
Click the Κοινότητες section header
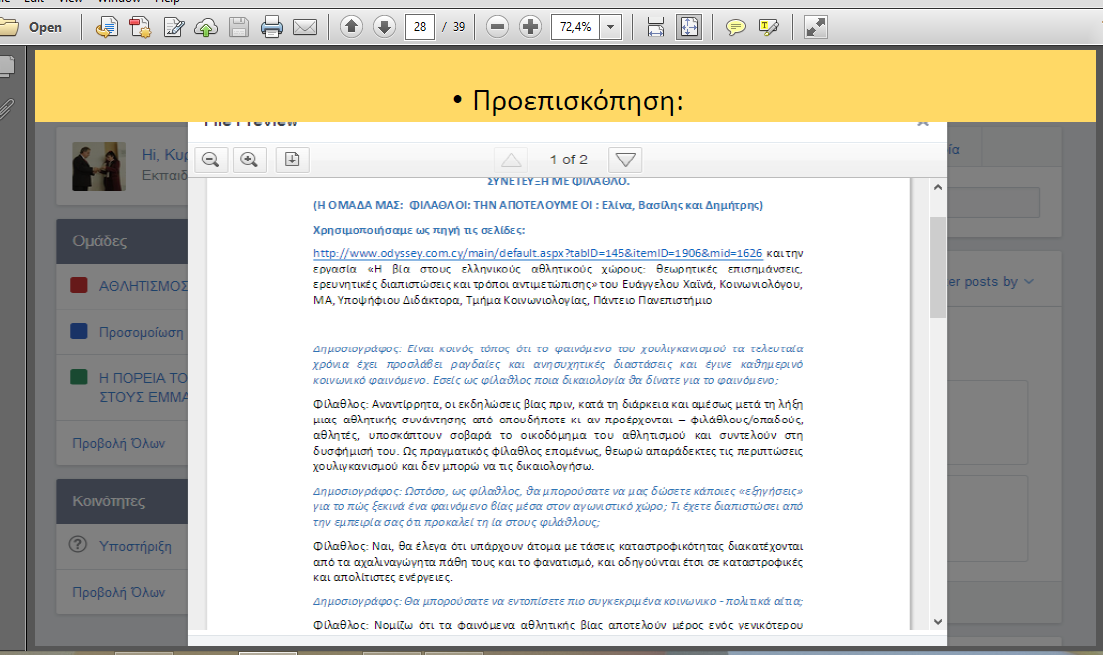tap(122, 502)
